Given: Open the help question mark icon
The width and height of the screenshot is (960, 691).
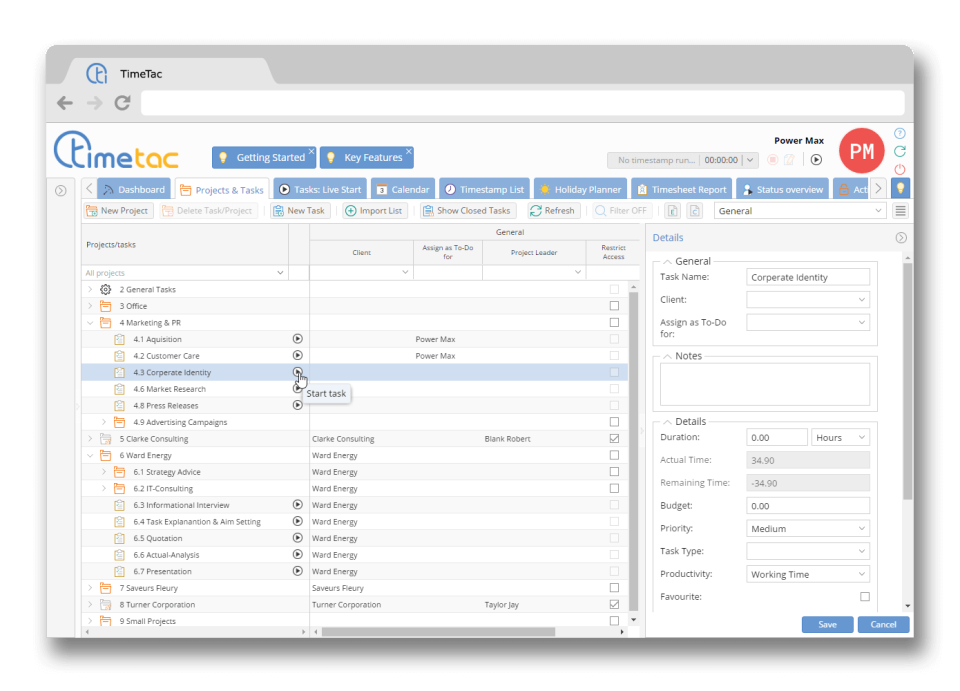Looking at the screenshot, I should point(899,133).
